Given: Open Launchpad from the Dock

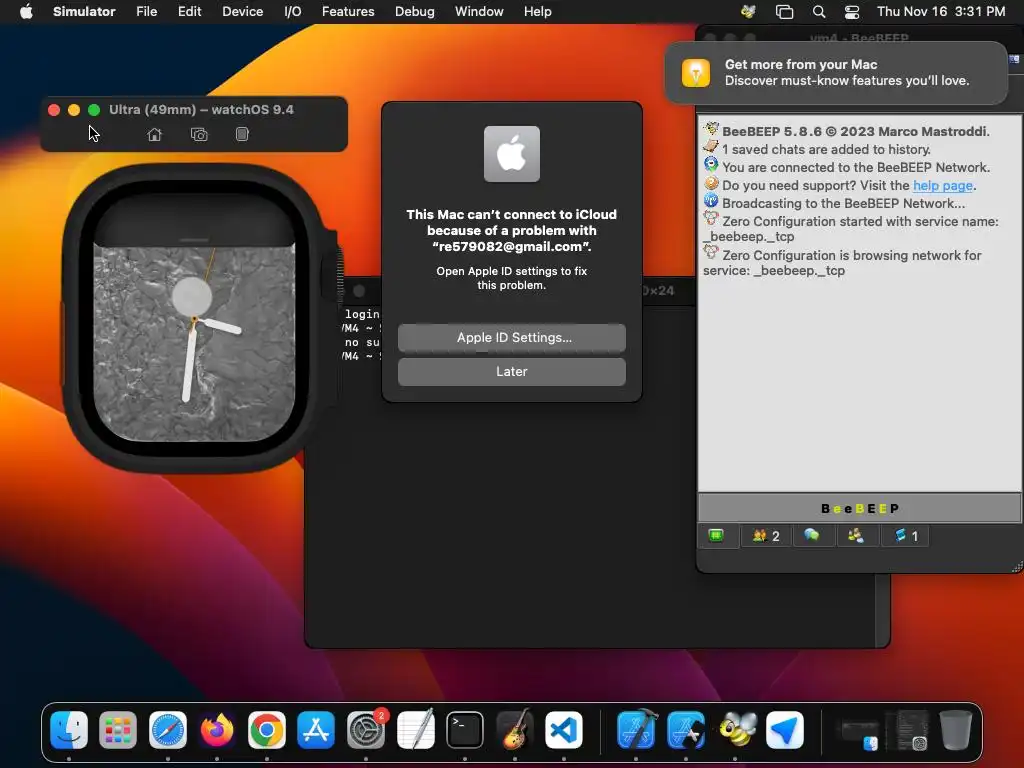Looking at the screenshot, I should click(118, 729).
